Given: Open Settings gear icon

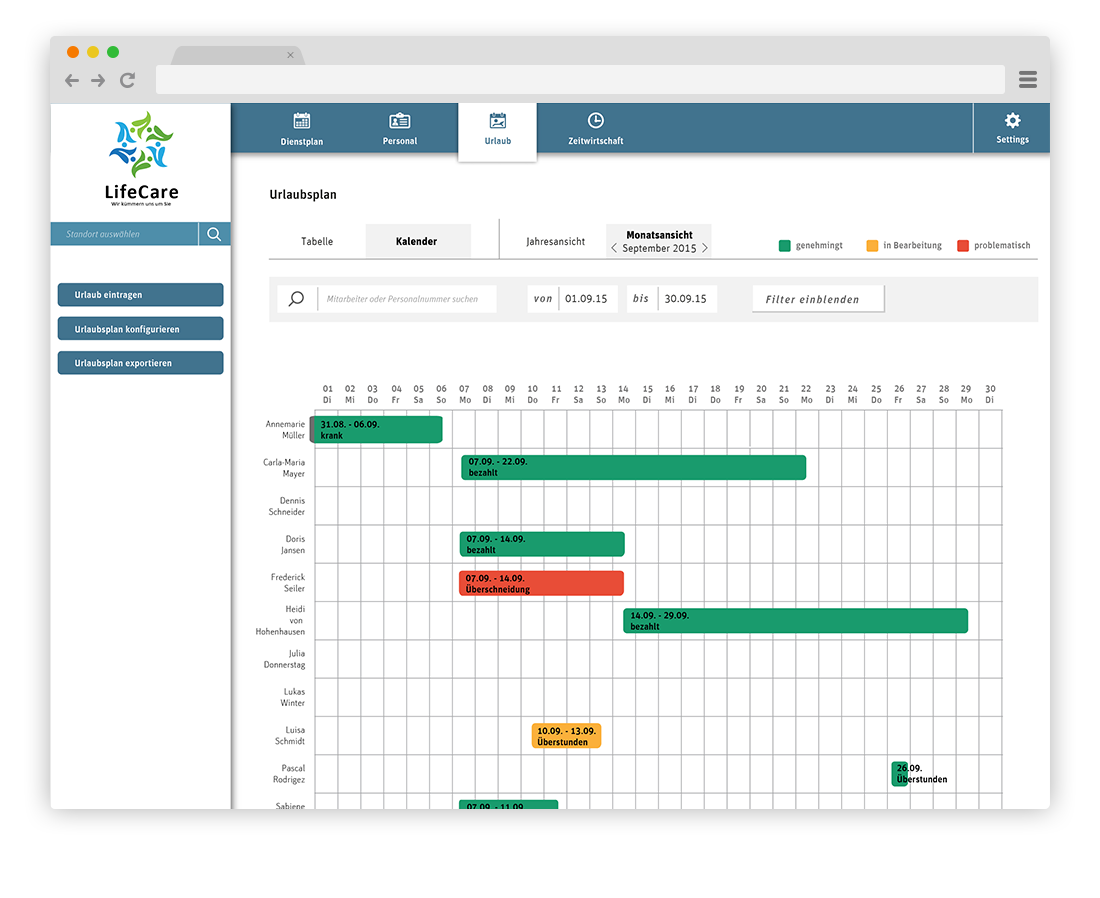Looking at the screenshot, I should click(x=1012, y=120).
